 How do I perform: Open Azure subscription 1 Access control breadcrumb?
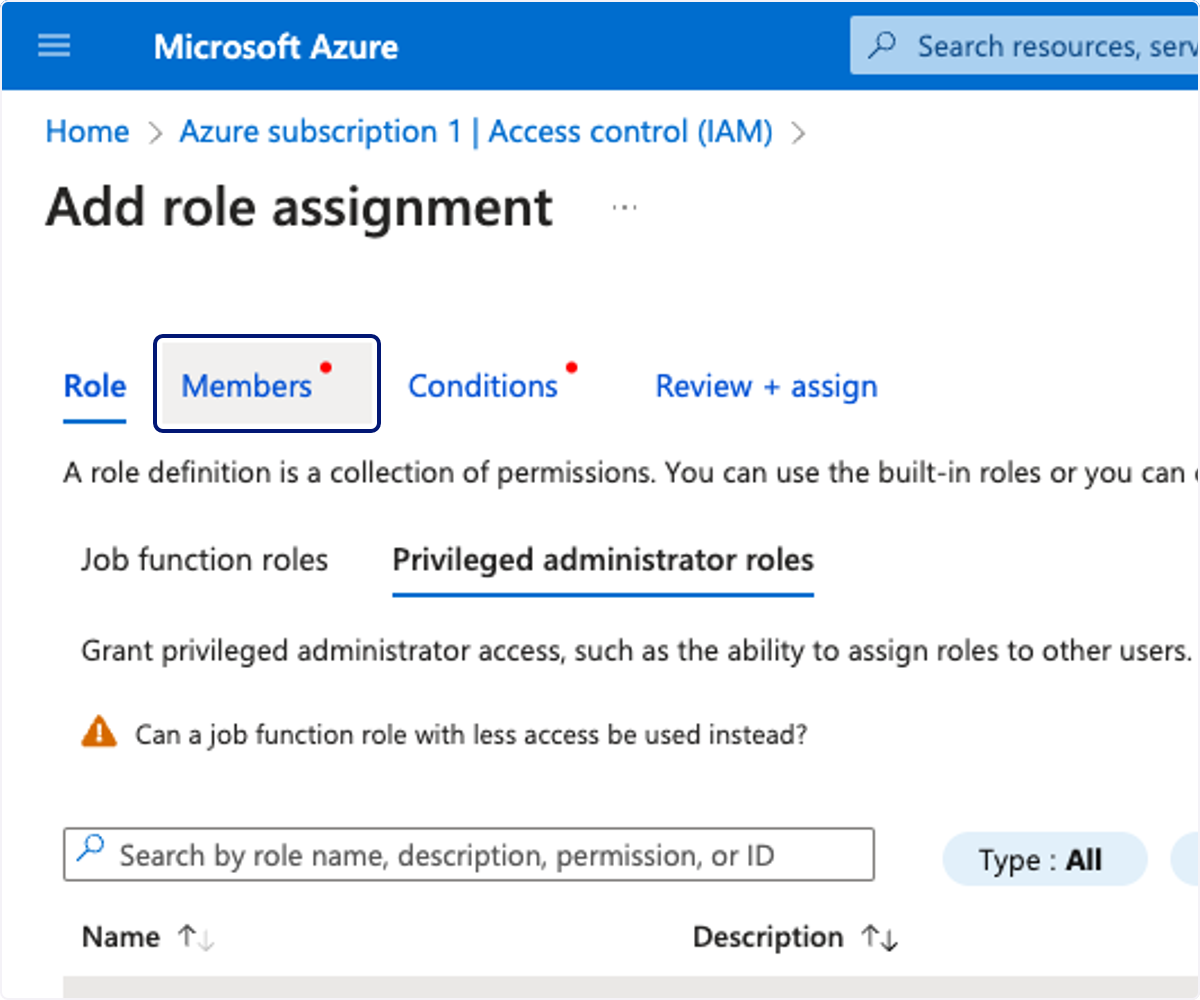point(476,132)
